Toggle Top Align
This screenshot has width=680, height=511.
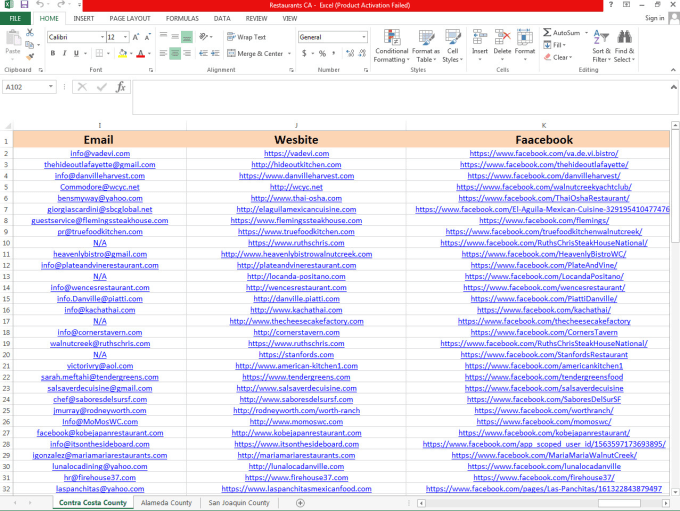click(163, 36)
